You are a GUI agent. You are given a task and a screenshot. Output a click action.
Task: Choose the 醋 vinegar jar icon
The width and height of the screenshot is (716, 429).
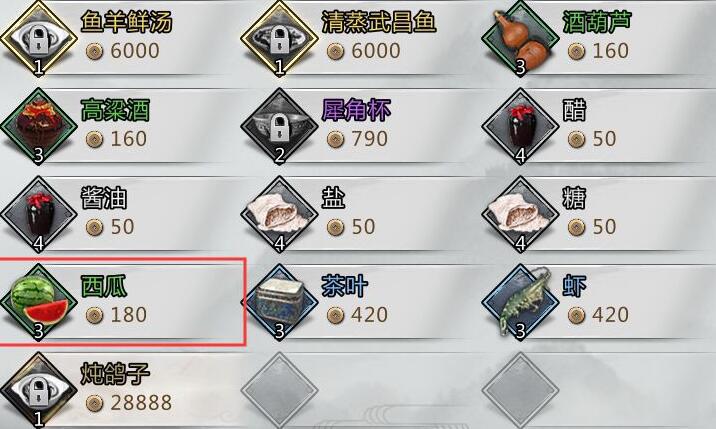click(521, 126)
